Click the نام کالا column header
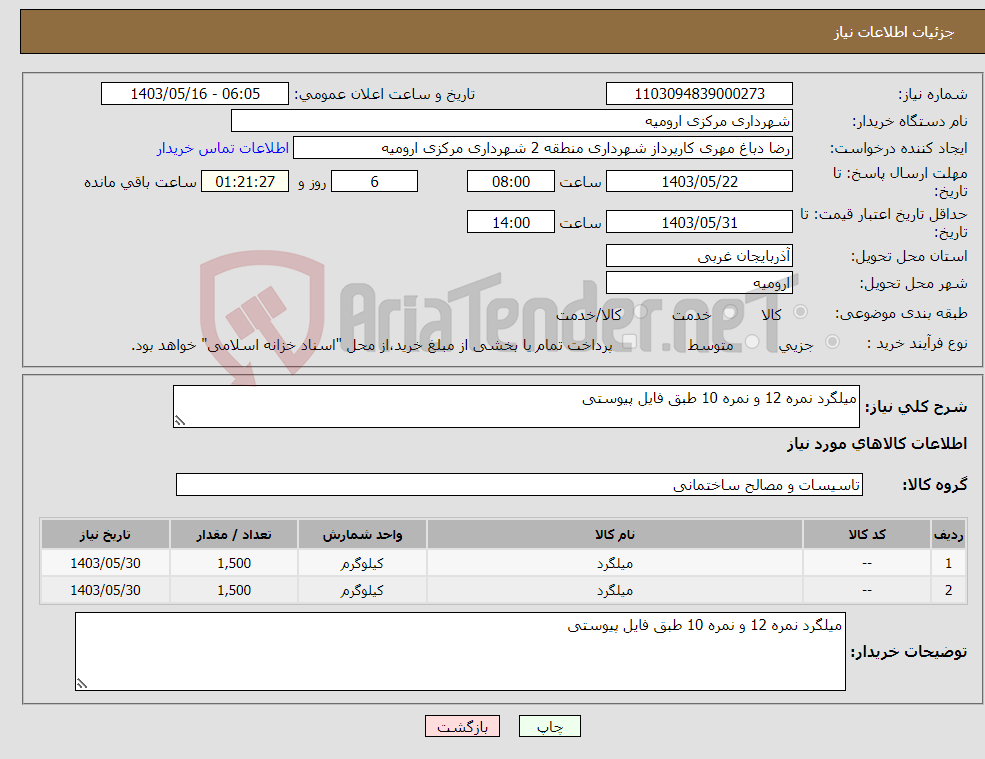 pos(615,535)
